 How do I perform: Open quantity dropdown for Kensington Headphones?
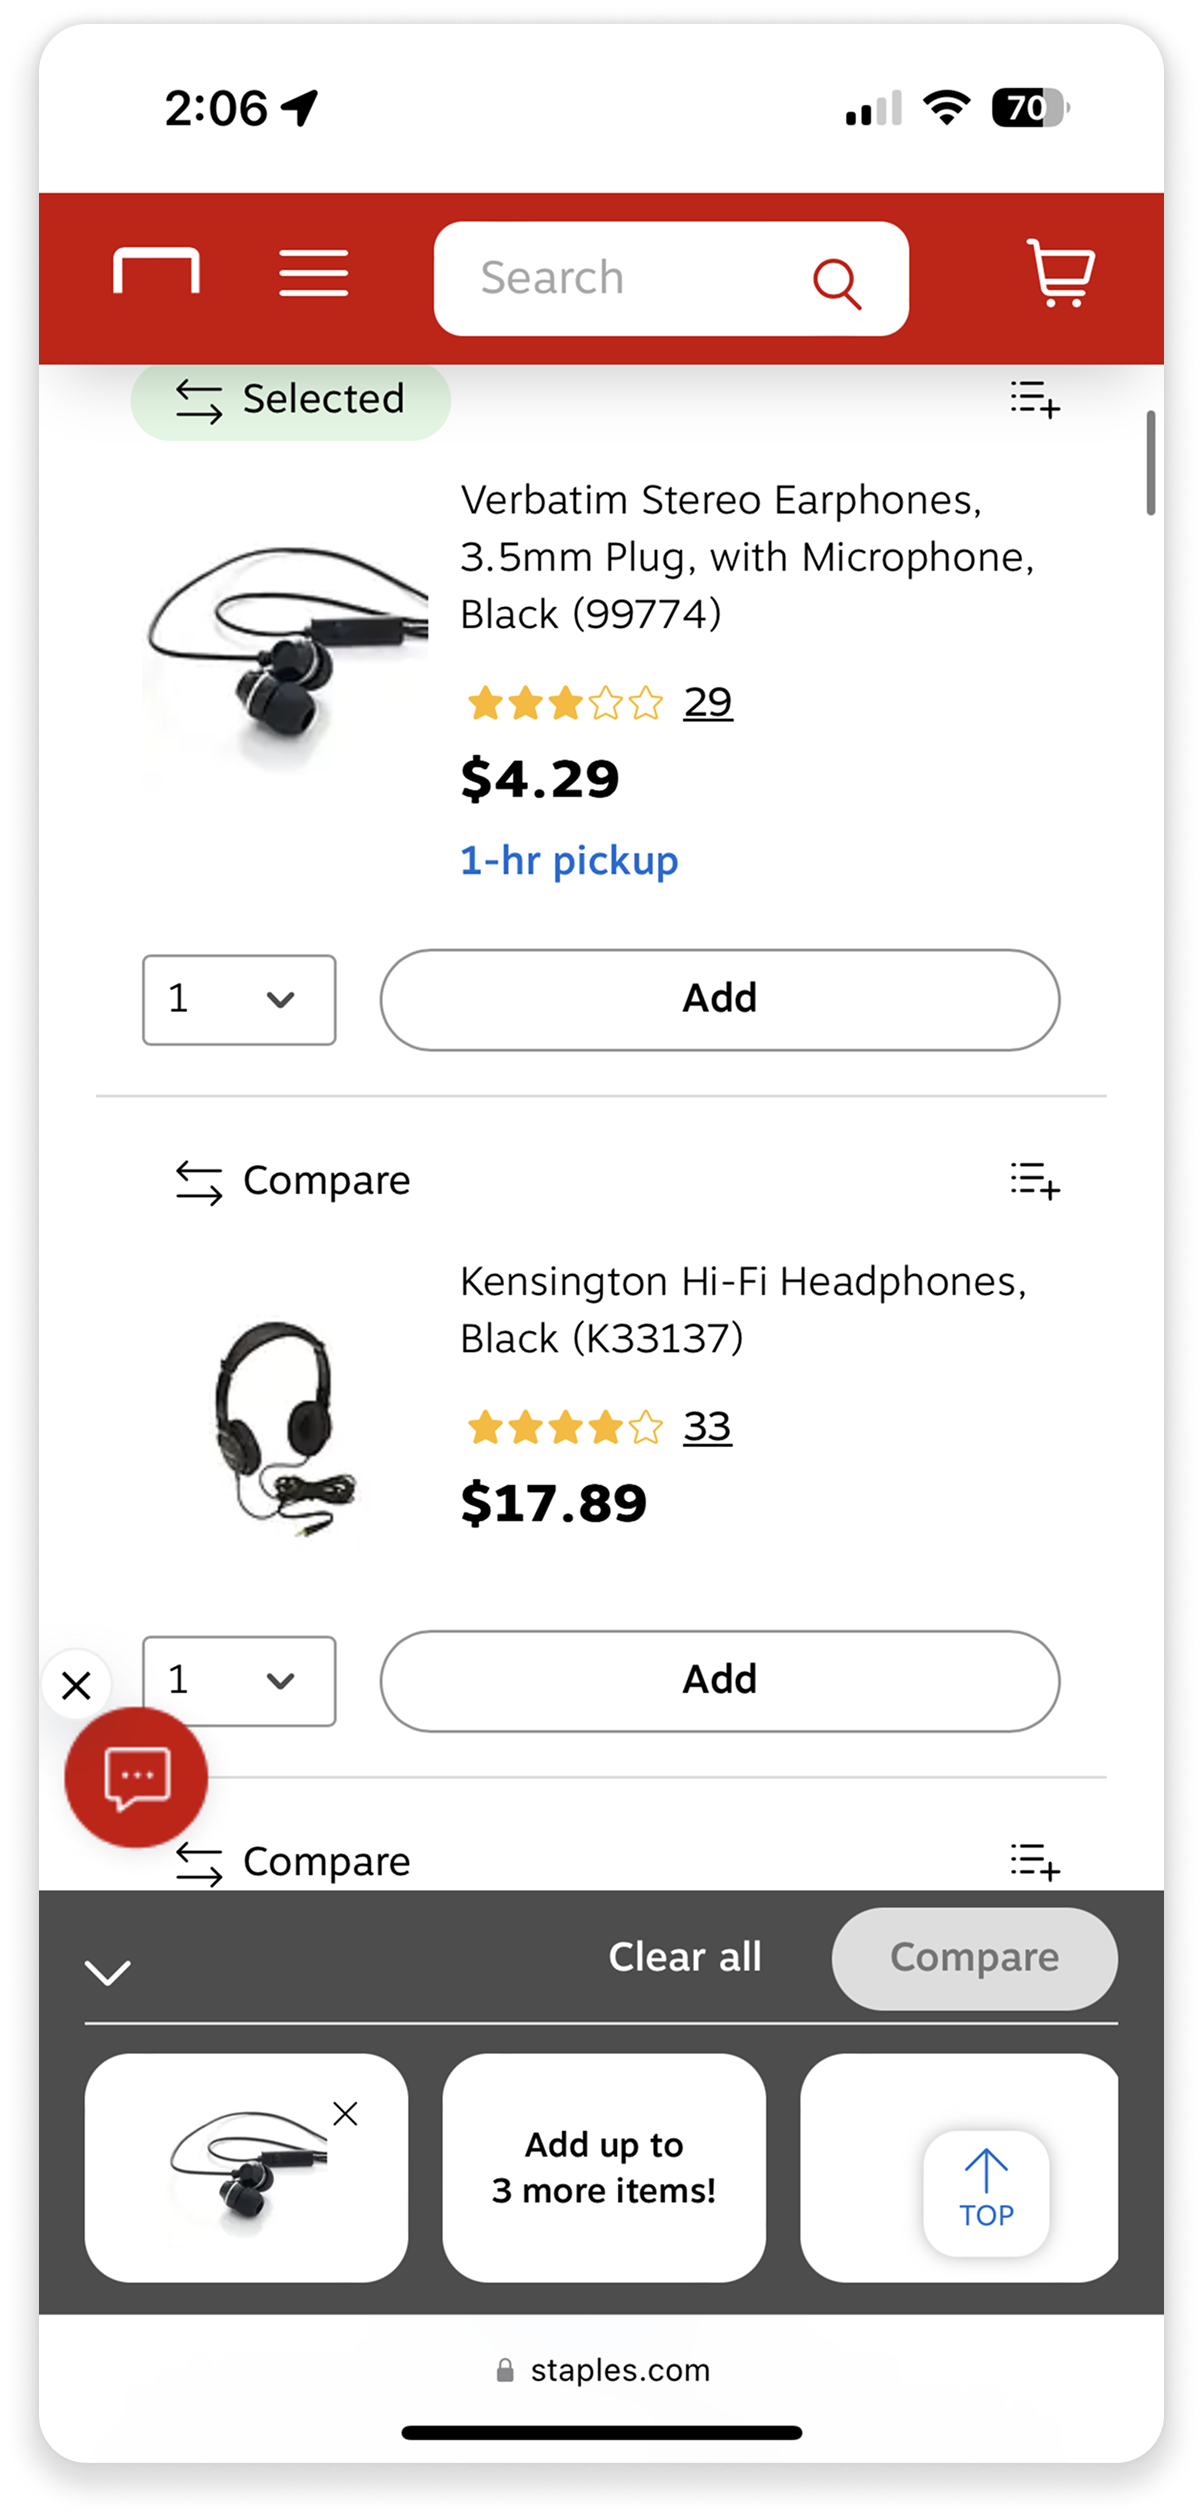pyautogui.click(x=239, y=1681)
